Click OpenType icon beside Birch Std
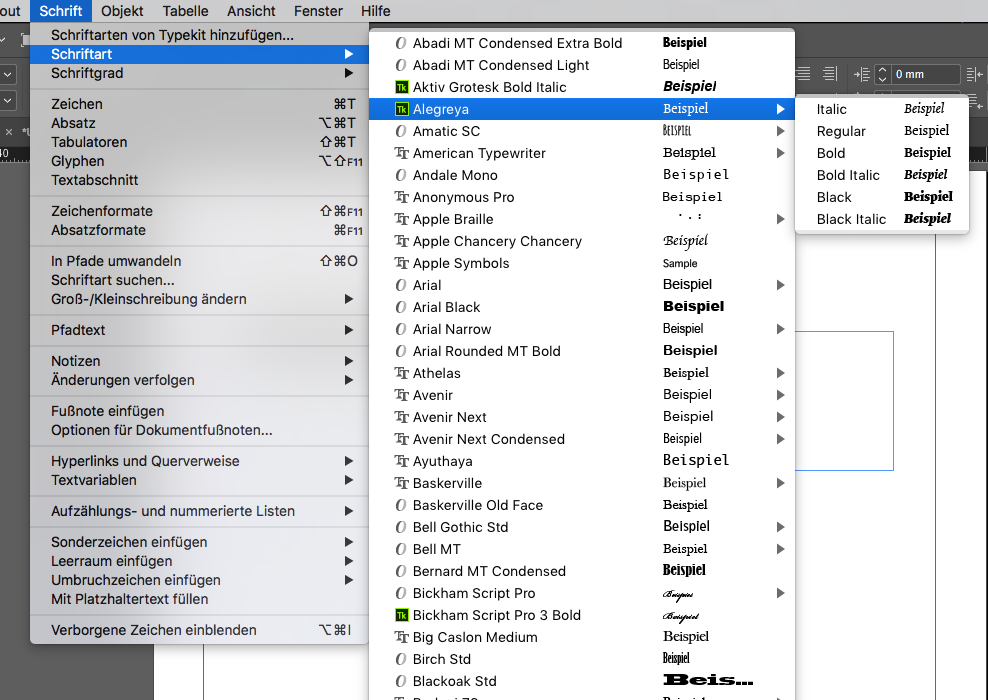This screenshot has width=988, height=700. click(401, 659)
